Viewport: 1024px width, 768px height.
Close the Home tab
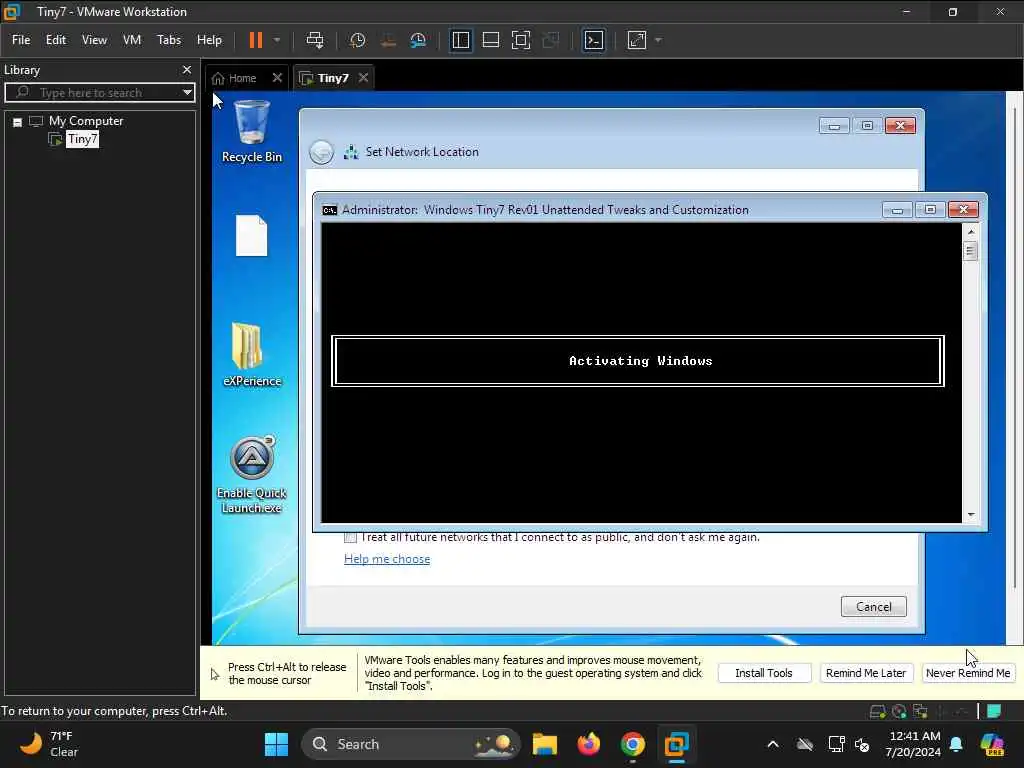[277, 78]
